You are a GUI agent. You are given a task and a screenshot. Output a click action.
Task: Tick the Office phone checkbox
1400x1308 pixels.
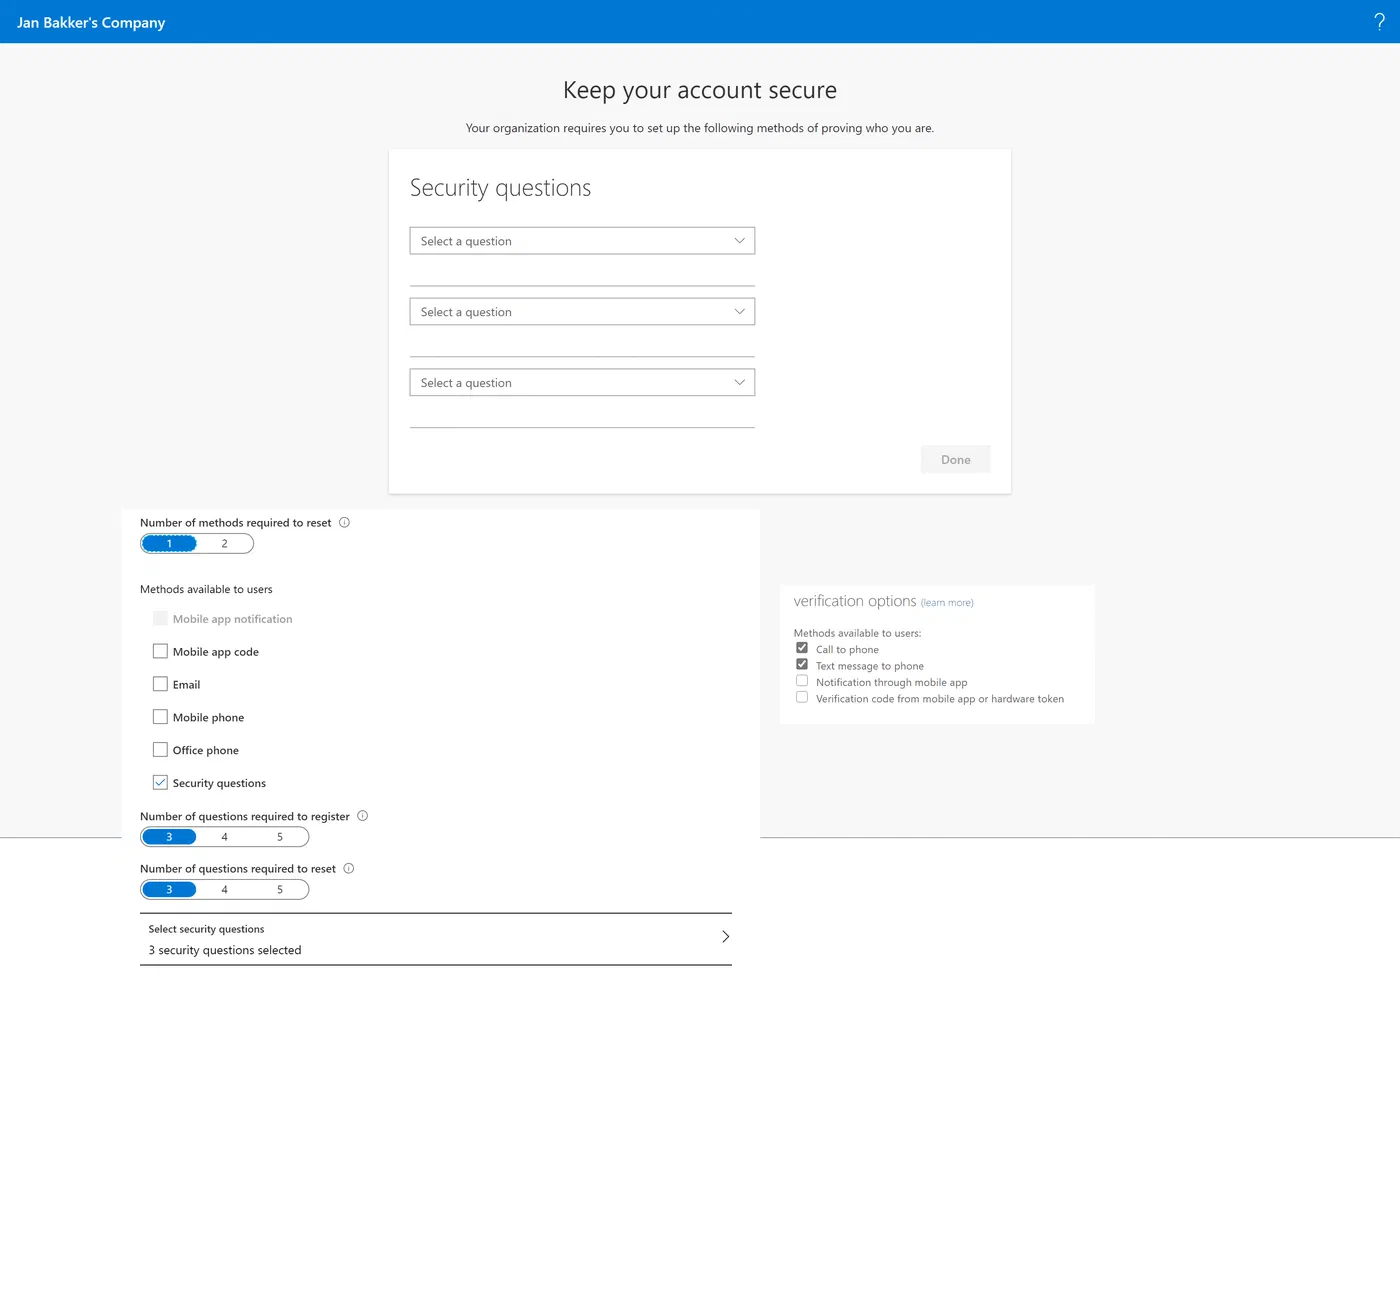pyautogui.click(x=160, y=750)
